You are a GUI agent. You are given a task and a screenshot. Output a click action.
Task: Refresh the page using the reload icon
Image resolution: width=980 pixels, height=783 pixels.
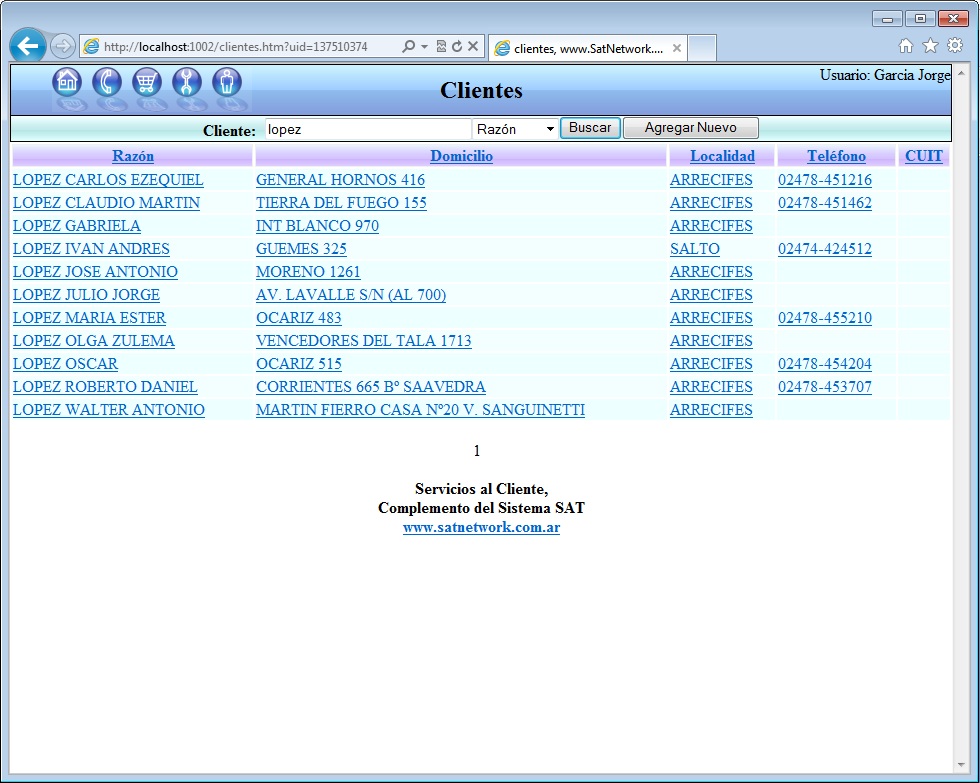[x=457, y=47]
